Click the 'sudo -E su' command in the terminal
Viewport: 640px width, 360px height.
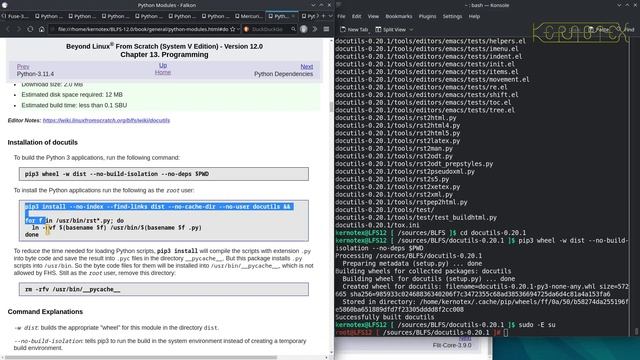[537, 325]
